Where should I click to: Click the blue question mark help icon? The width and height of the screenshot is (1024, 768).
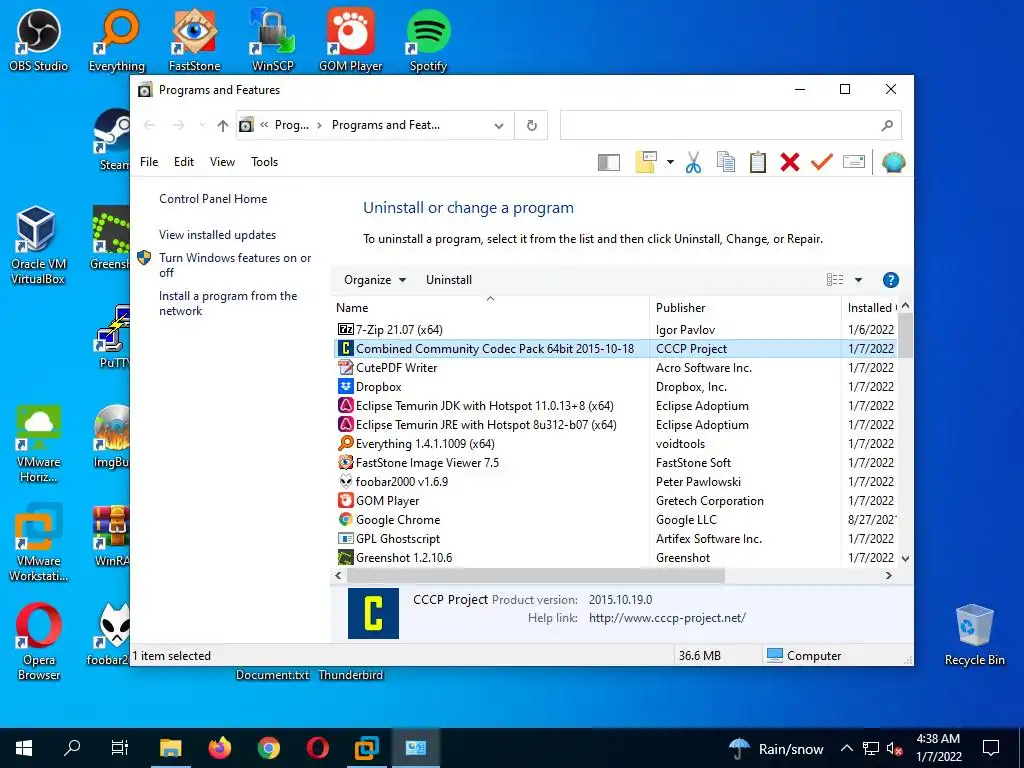pos(890,280)
